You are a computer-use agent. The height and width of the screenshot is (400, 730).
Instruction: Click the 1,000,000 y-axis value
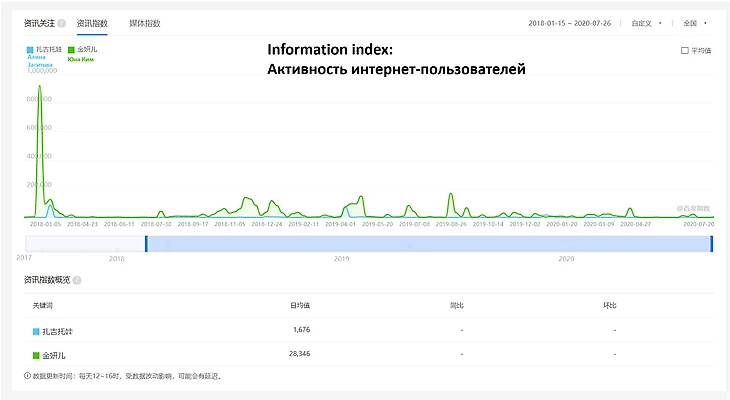point(42,70)
